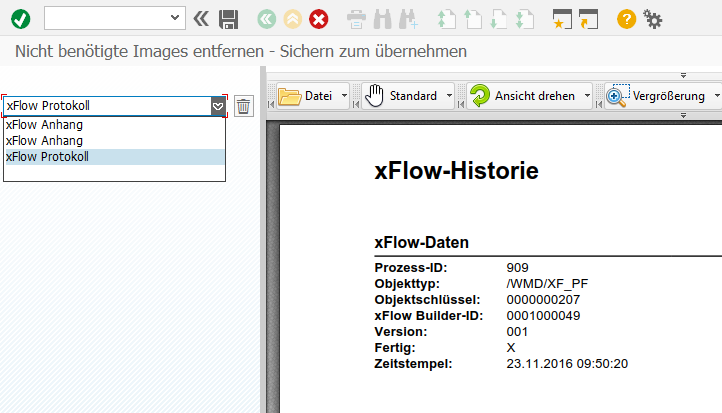Click the red Cancel icon
The height and width of the screenshot is (413, 722).
tap(318, 18)
